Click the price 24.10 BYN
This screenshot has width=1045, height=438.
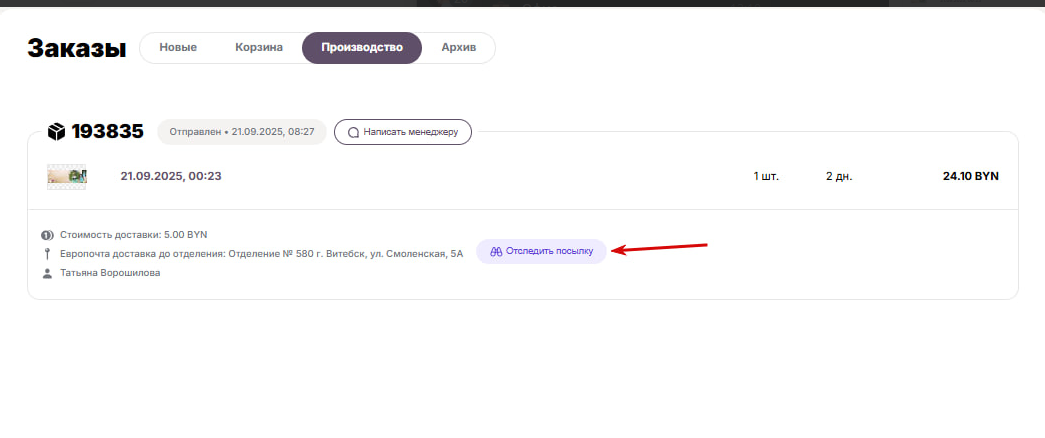coord(971,177)
